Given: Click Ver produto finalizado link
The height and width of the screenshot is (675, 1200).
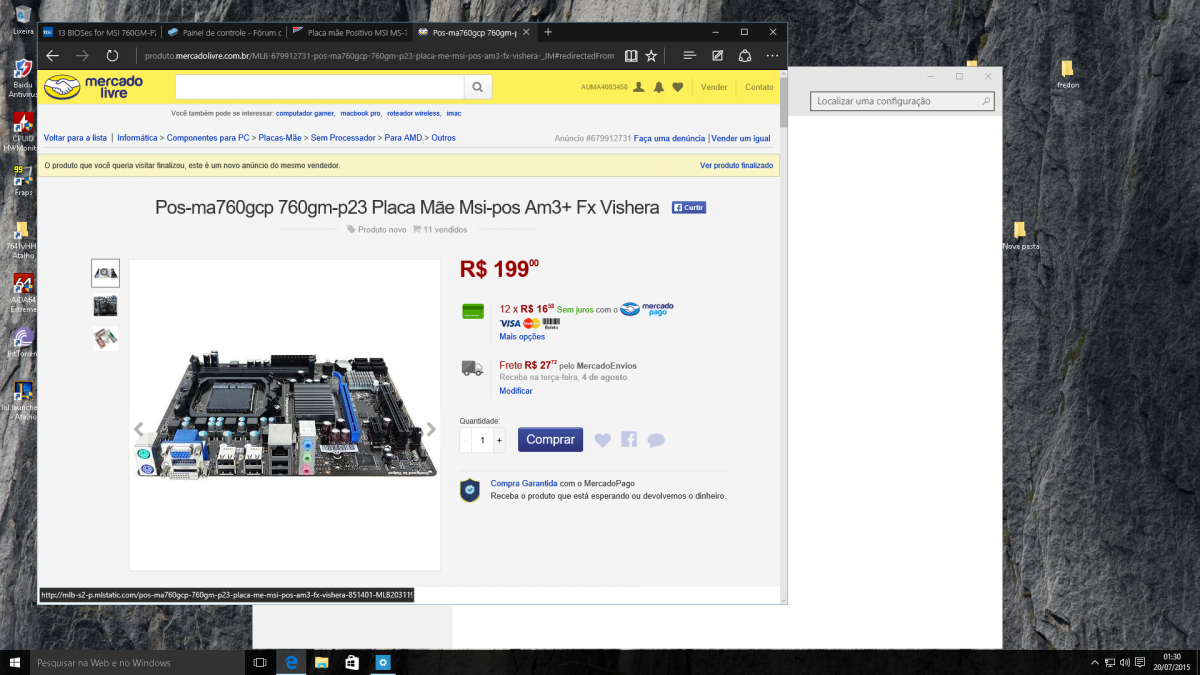Looking at the screenshot, I should [x=736, y=165].
